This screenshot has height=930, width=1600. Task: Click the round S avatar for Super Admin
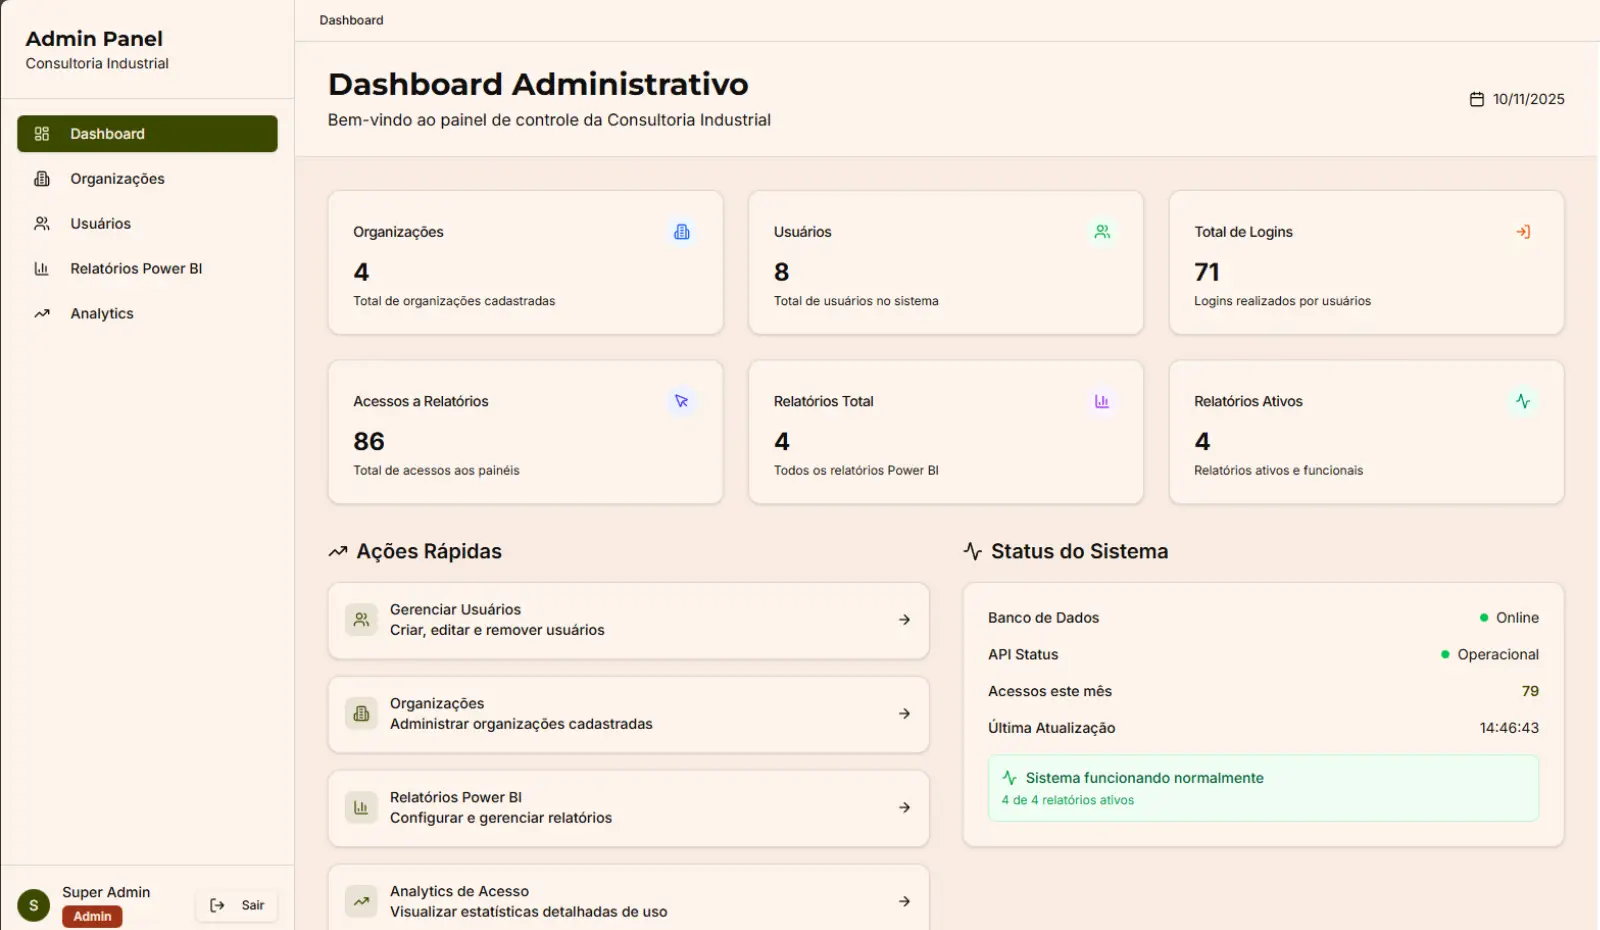pos(34,905)
